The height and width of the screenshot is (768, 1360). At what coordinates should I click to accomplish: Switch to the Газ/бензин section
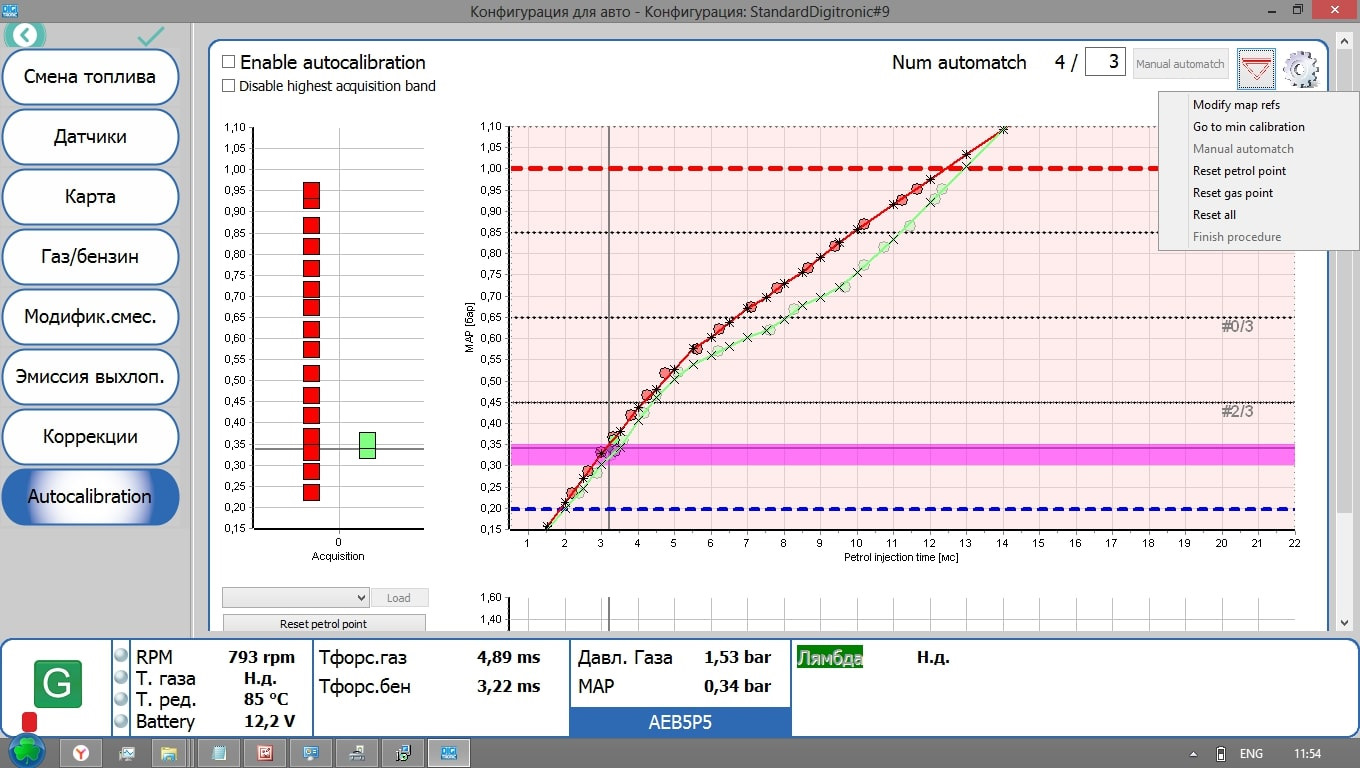90,257
